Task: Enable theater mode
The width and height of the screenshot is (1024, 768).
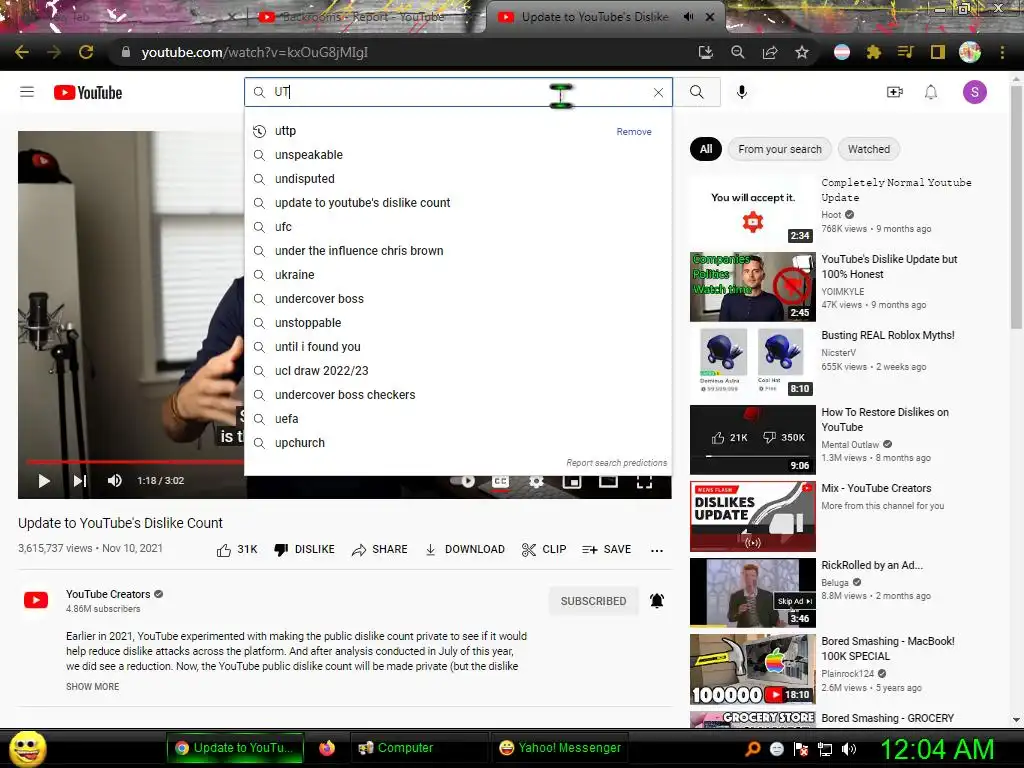Action: click(608, 482)
